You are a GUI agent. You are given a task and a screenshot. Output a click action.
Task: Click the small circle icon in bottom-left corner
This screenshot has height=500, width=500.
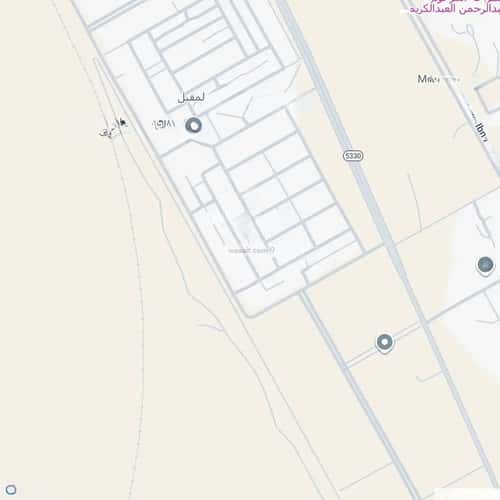click(11, 489)
